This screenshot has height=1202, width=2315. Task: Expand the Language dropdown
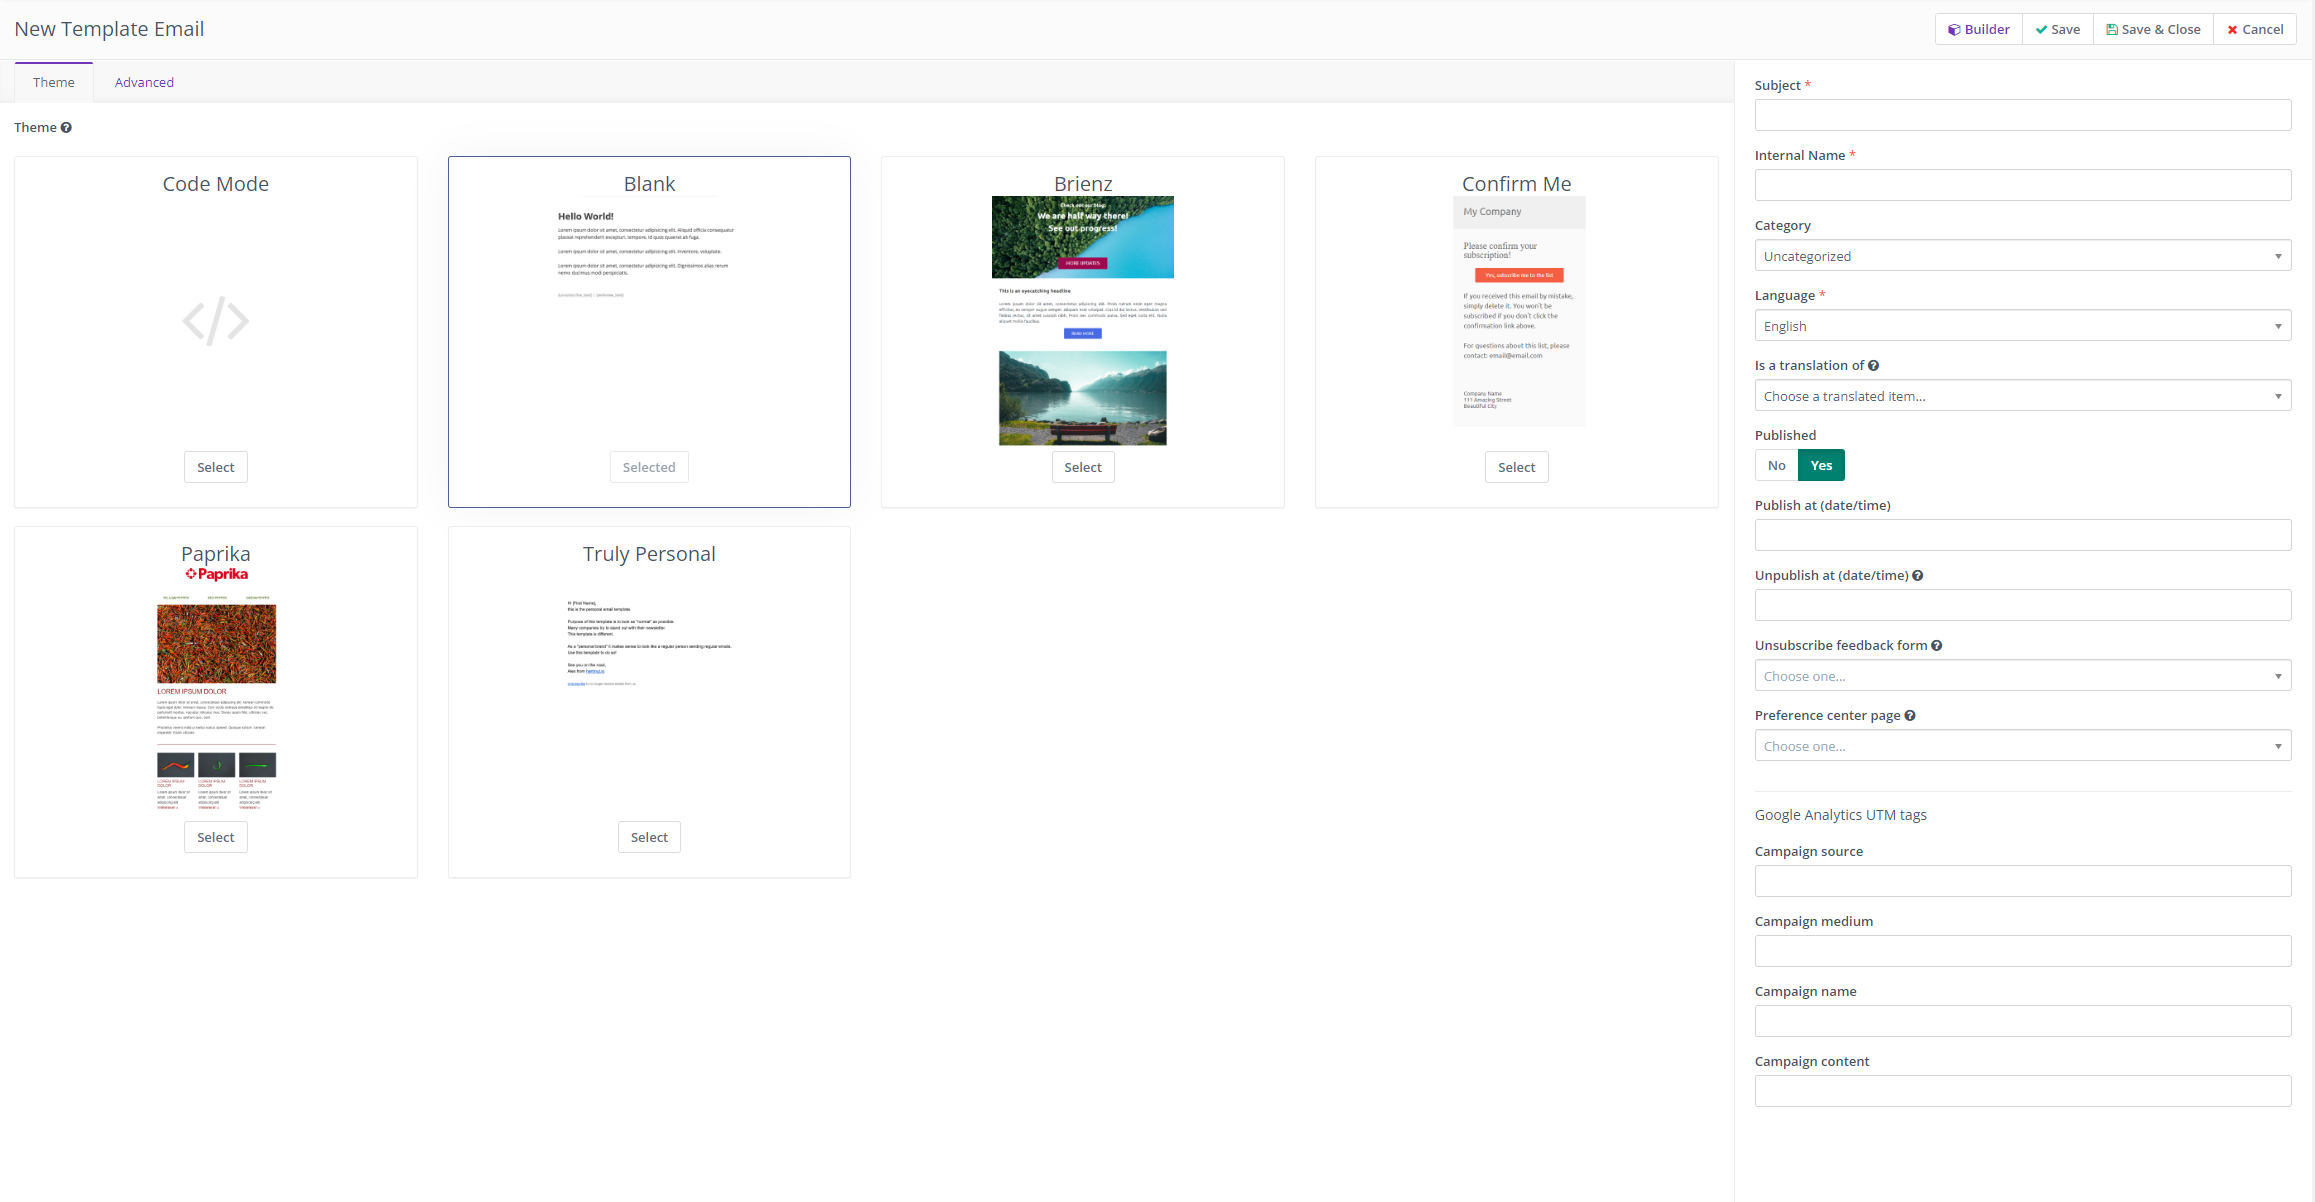click(2022, 326)
